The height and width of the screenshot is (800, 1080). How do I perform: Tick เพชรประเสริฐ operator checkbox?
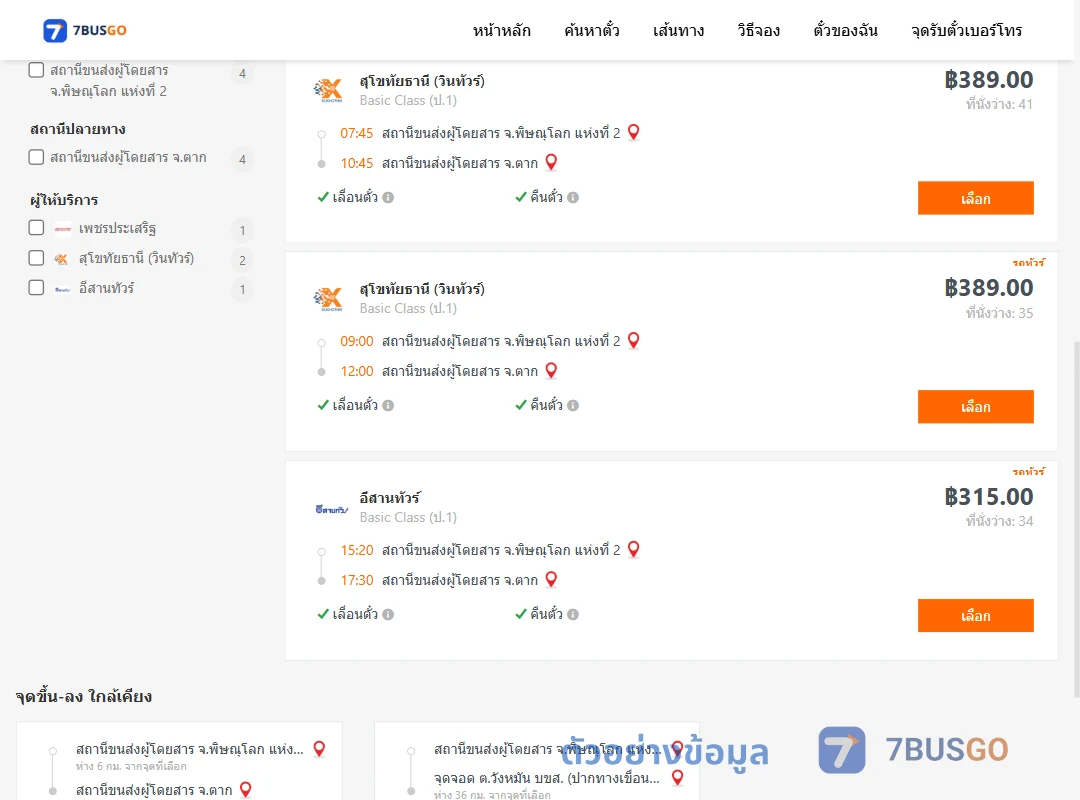pyautogui.click(x=37, y=228)
